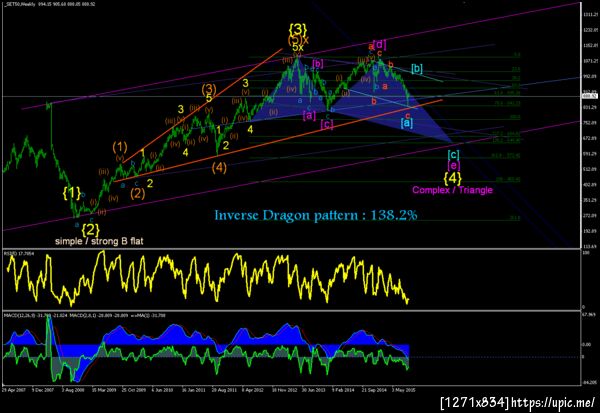Image resolution: width=600 pixels, height=413 pixels.
Task: Select the yellow {2} wave label
Action: click(90, 230)
